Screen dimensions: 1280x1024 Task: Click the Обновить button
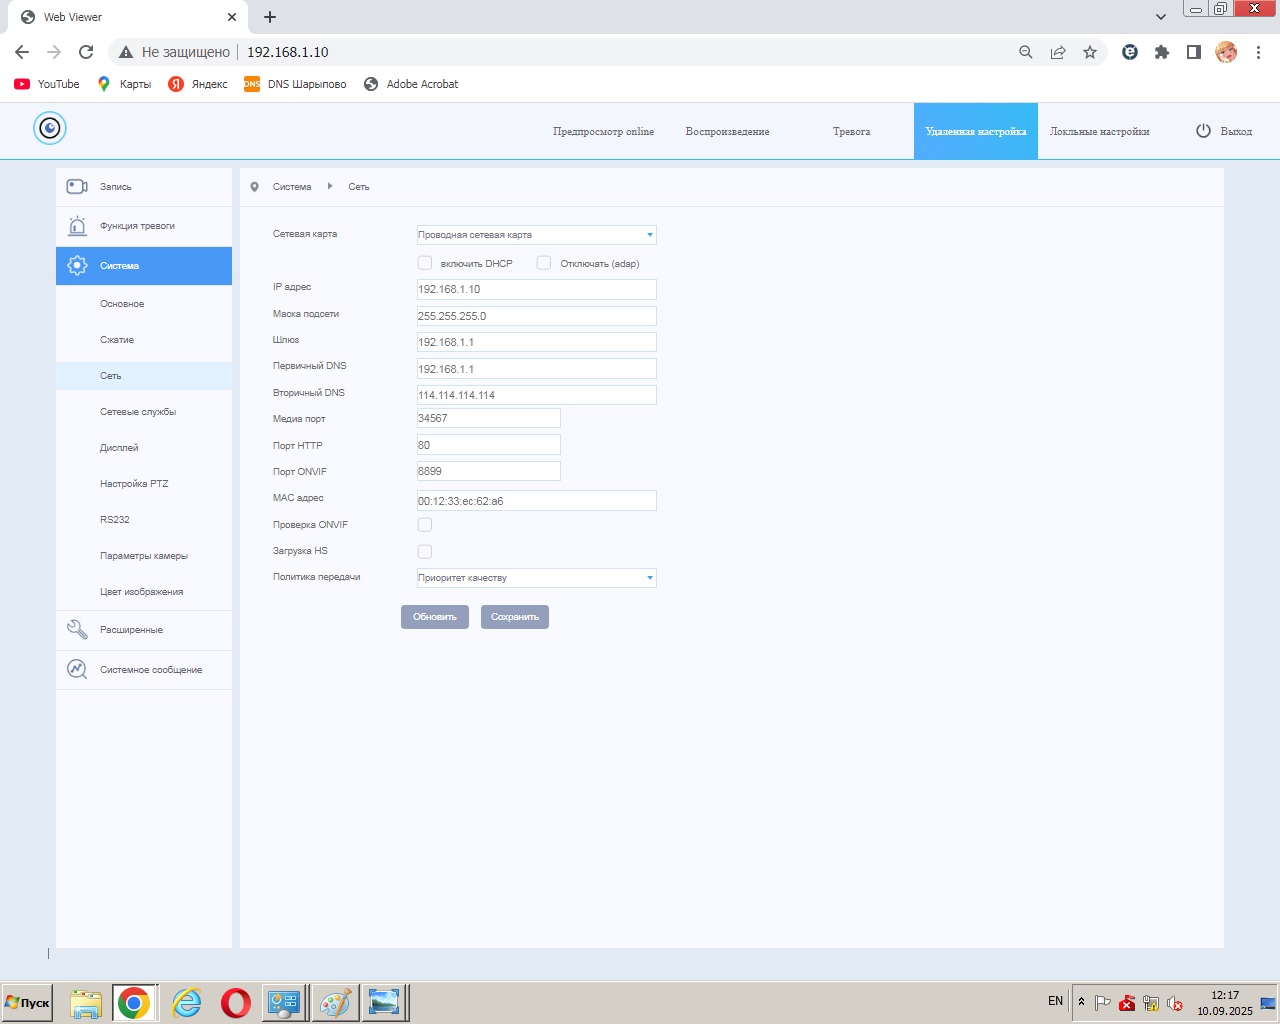(x=435, y=617)
